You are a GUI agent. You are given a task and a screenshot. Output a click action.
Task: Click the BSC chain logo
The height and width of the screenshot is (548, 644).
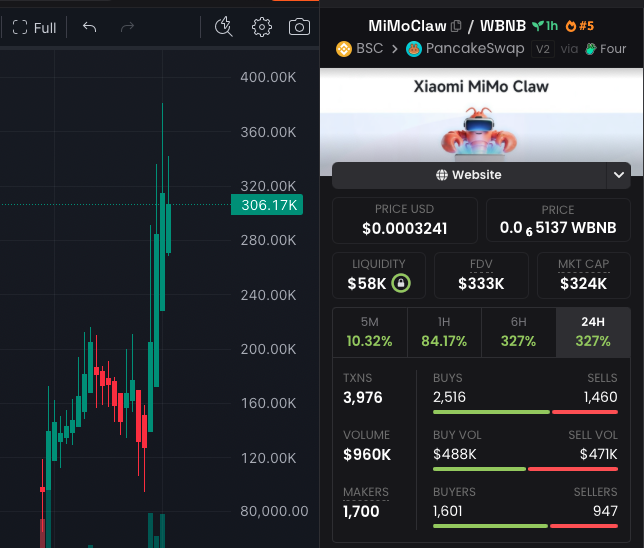point(344,49)
